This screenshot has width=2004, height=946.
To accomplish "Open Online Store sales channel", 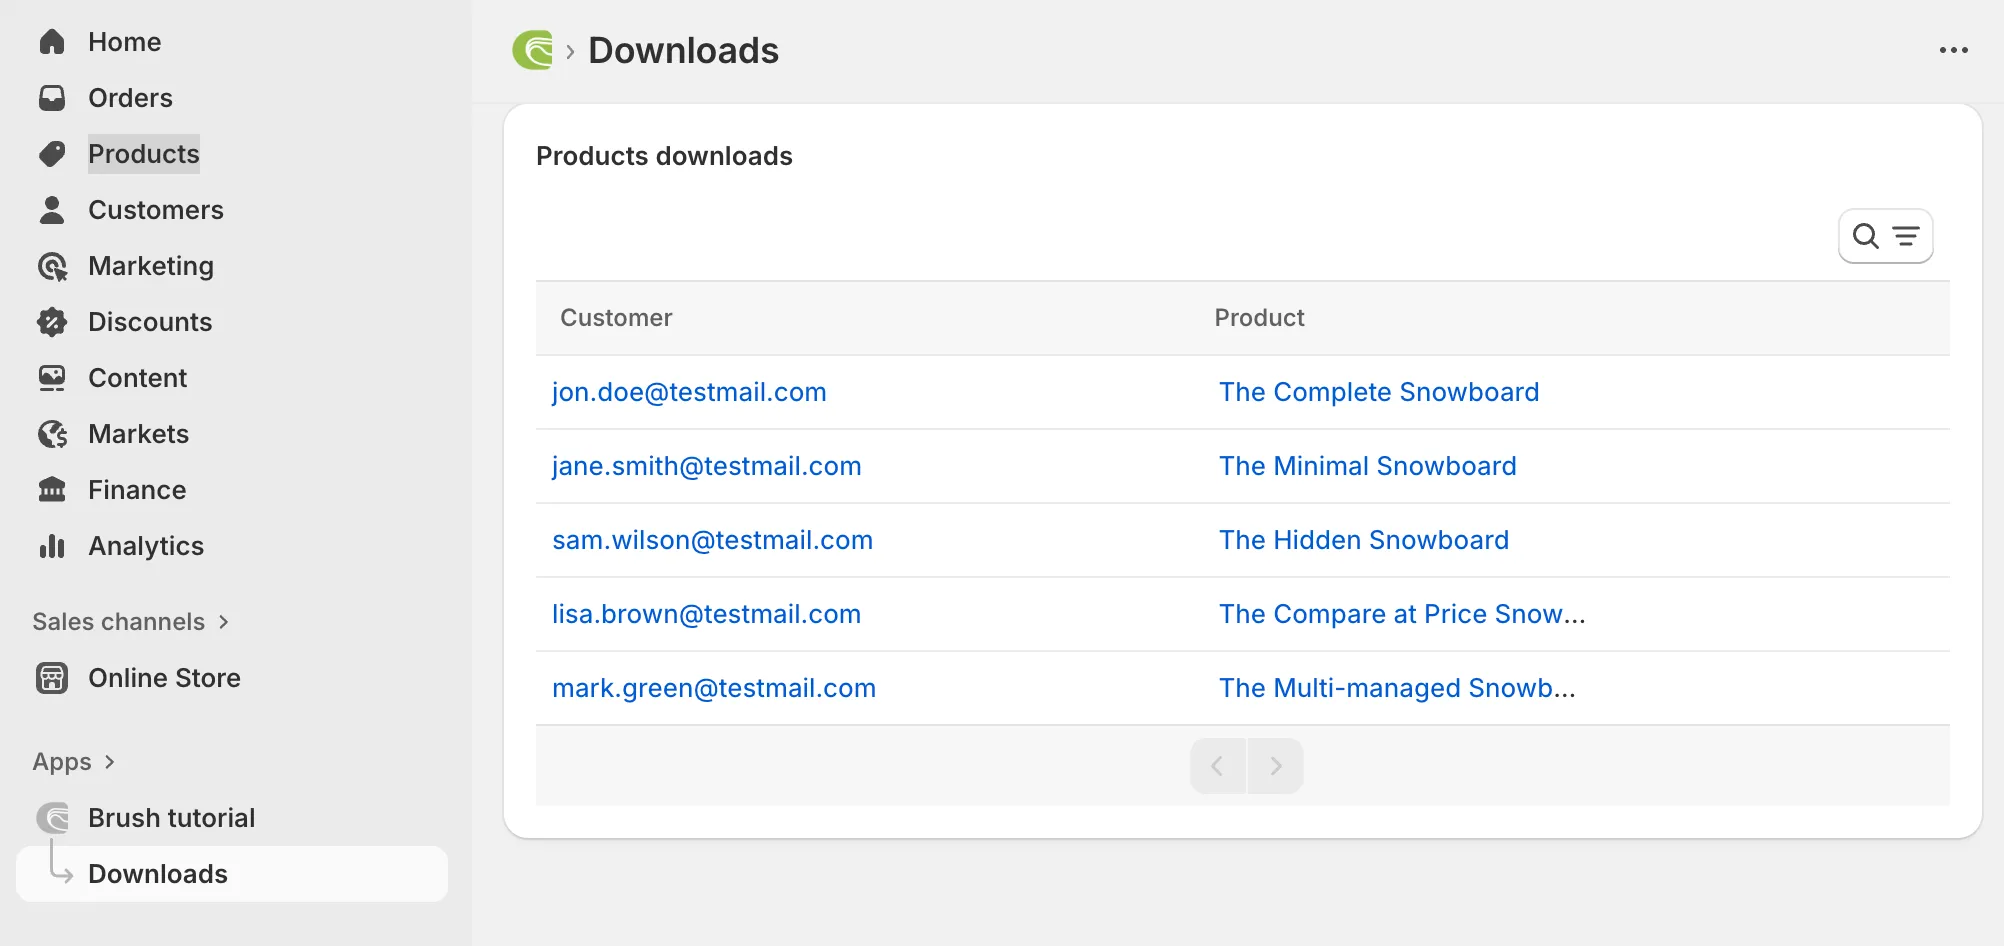I will [164, 678].
